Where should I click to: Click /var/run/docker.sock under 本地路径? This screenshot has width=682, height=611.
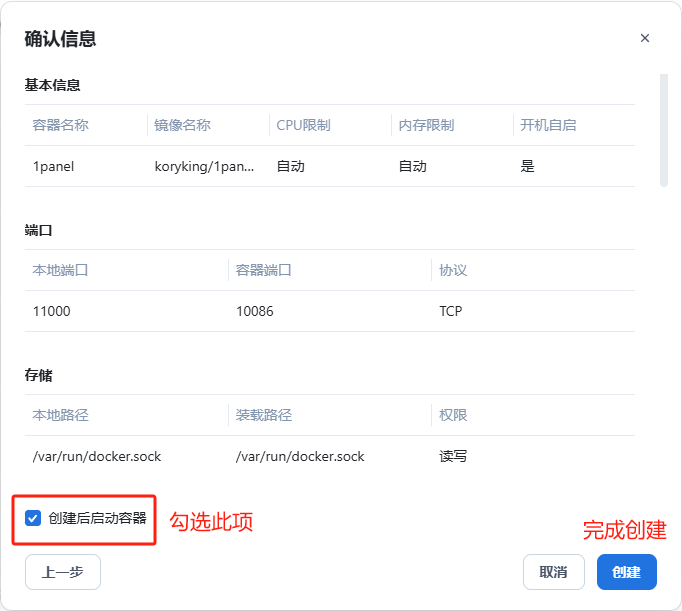click(x=97, y=456)
